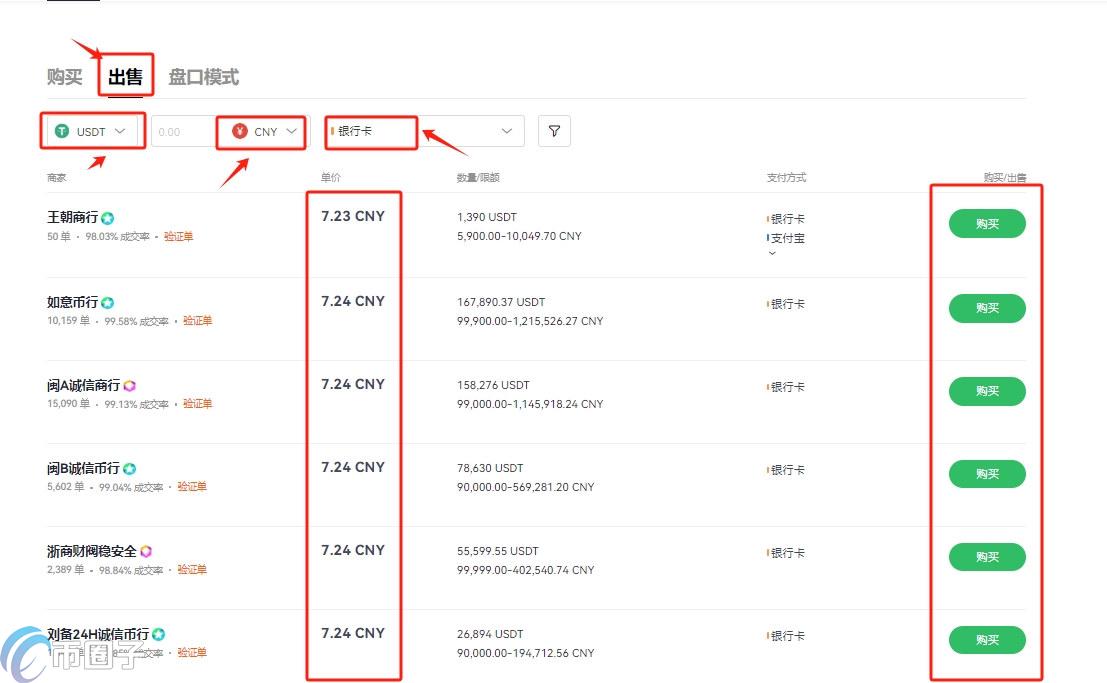1107x683 pixels.
Task: Click 验证单 label under 如意币行
Action: [198, 321]
